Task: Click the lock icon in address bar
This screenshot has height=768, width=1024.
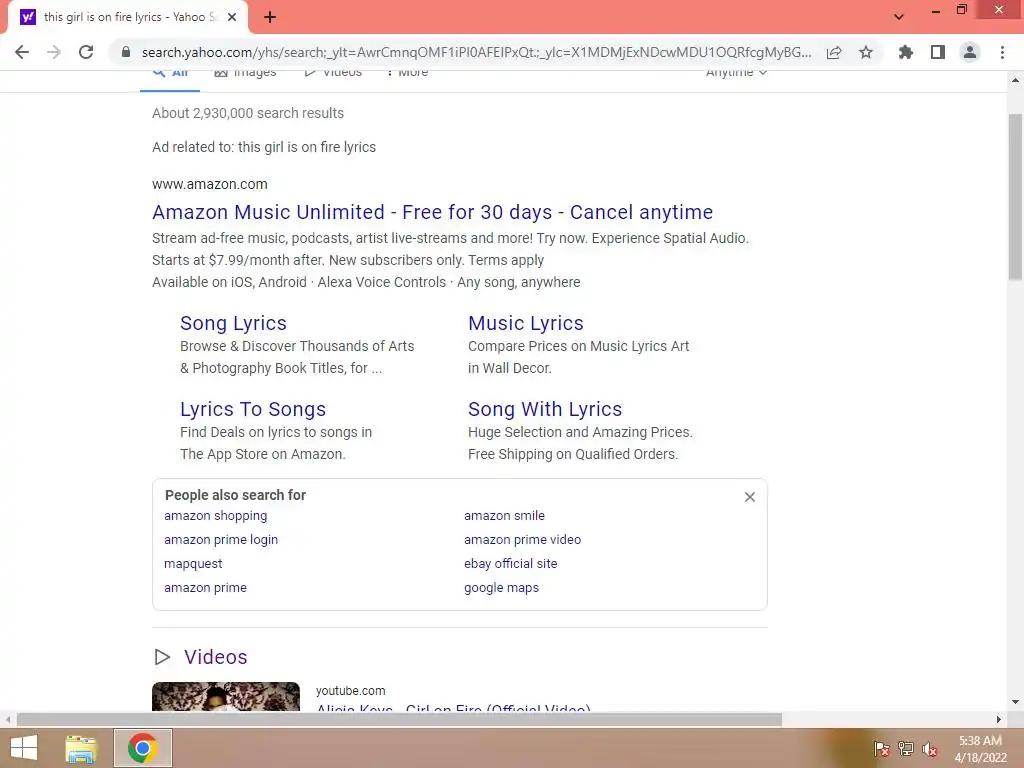Action: tap(126, 52)
